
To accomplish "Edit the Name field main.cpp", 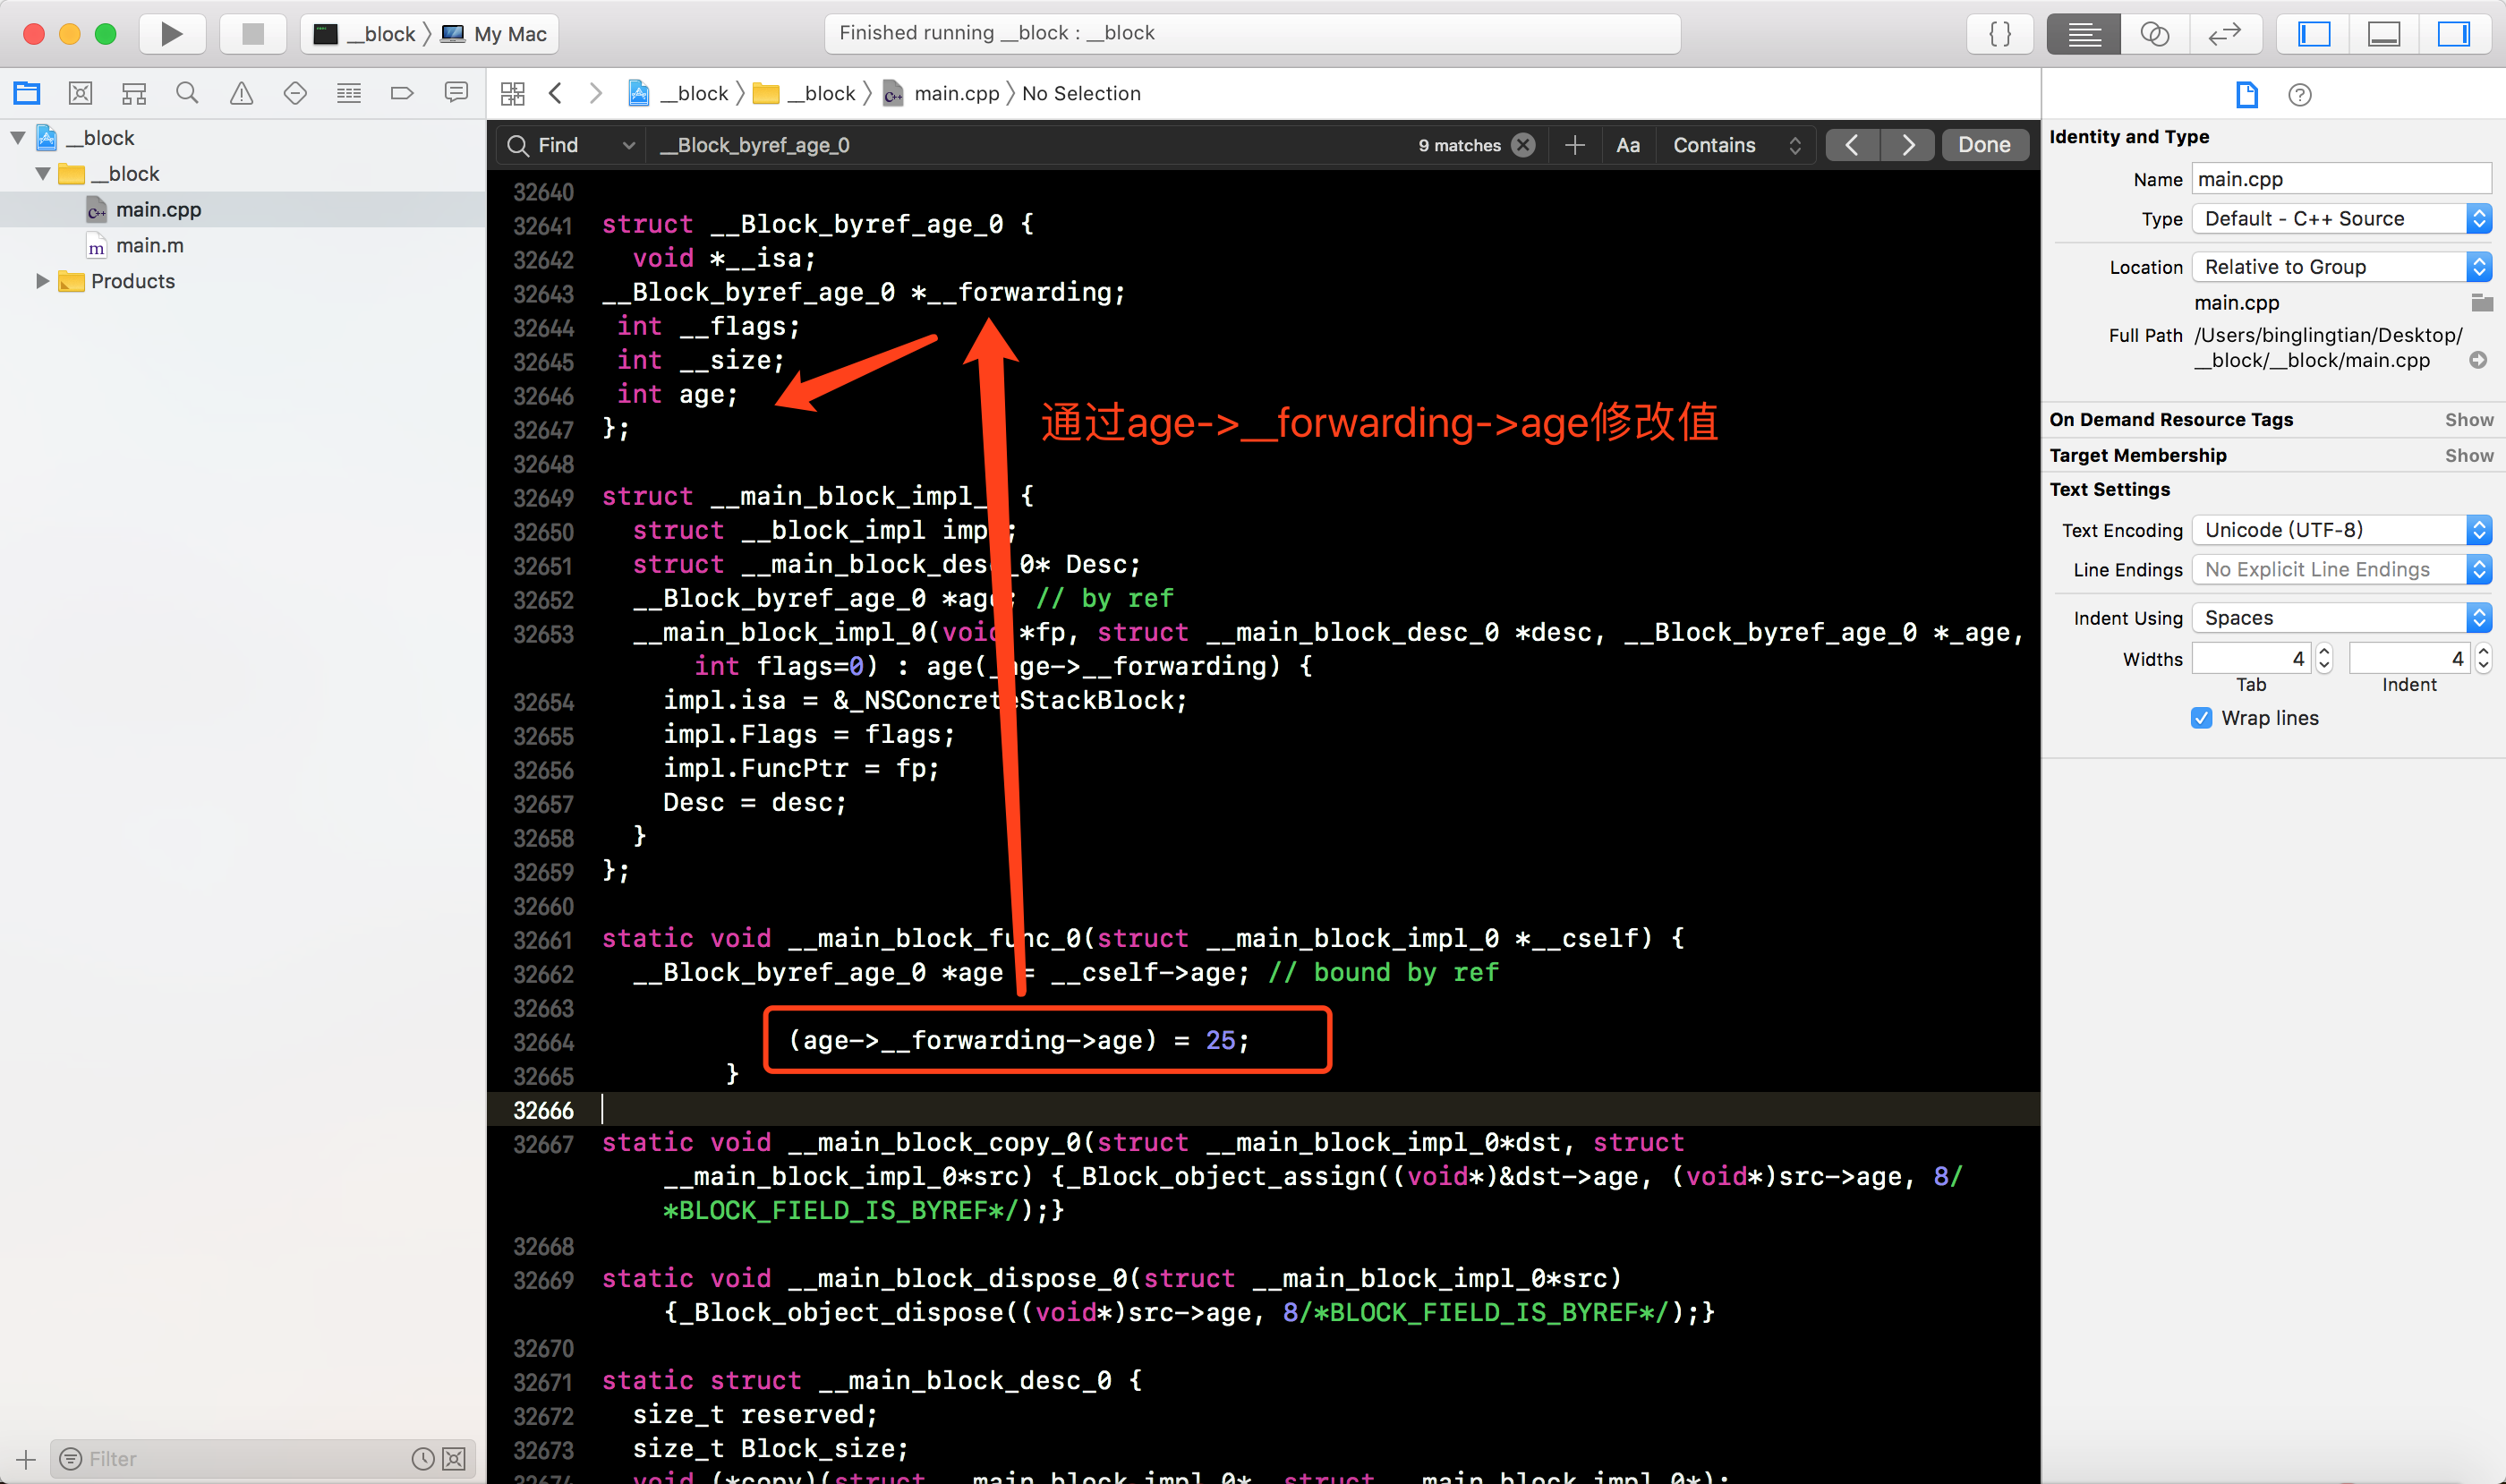I will coord(2341,179).
